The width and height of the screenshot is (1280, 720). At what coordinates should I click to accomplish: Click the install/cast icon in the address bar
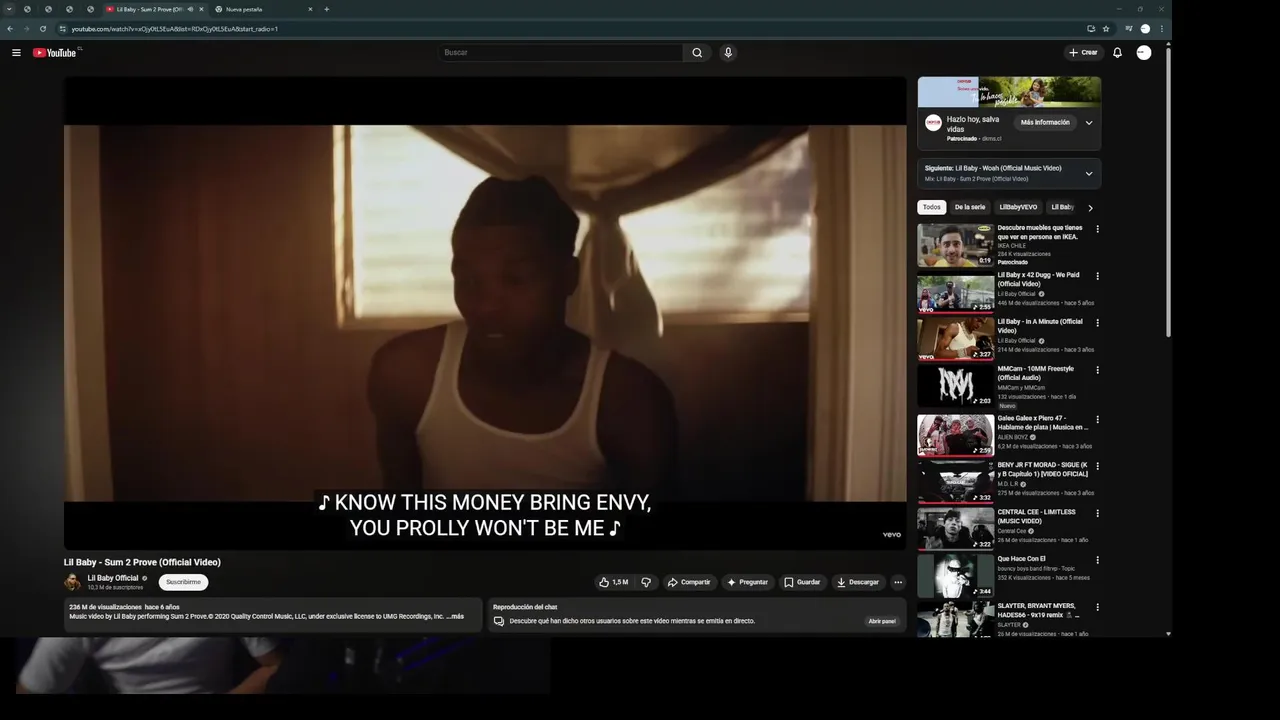pyautogui.click(x=1091, y=29)
